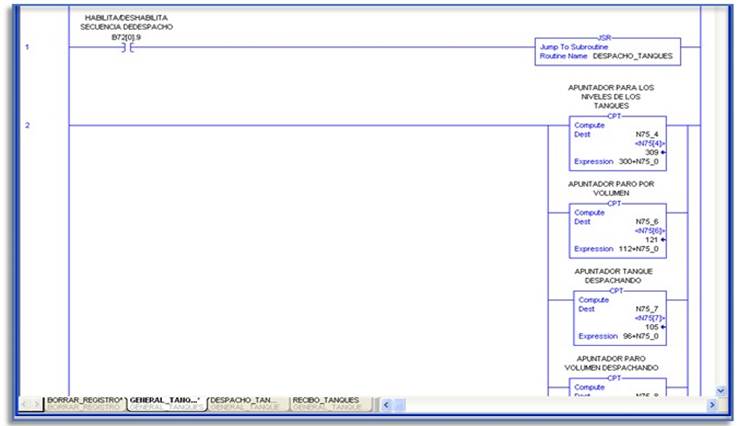738x426 pixels.
Task: Click the APUNTADOR PARA LOS NIVELES description
Action: [611, 96]
